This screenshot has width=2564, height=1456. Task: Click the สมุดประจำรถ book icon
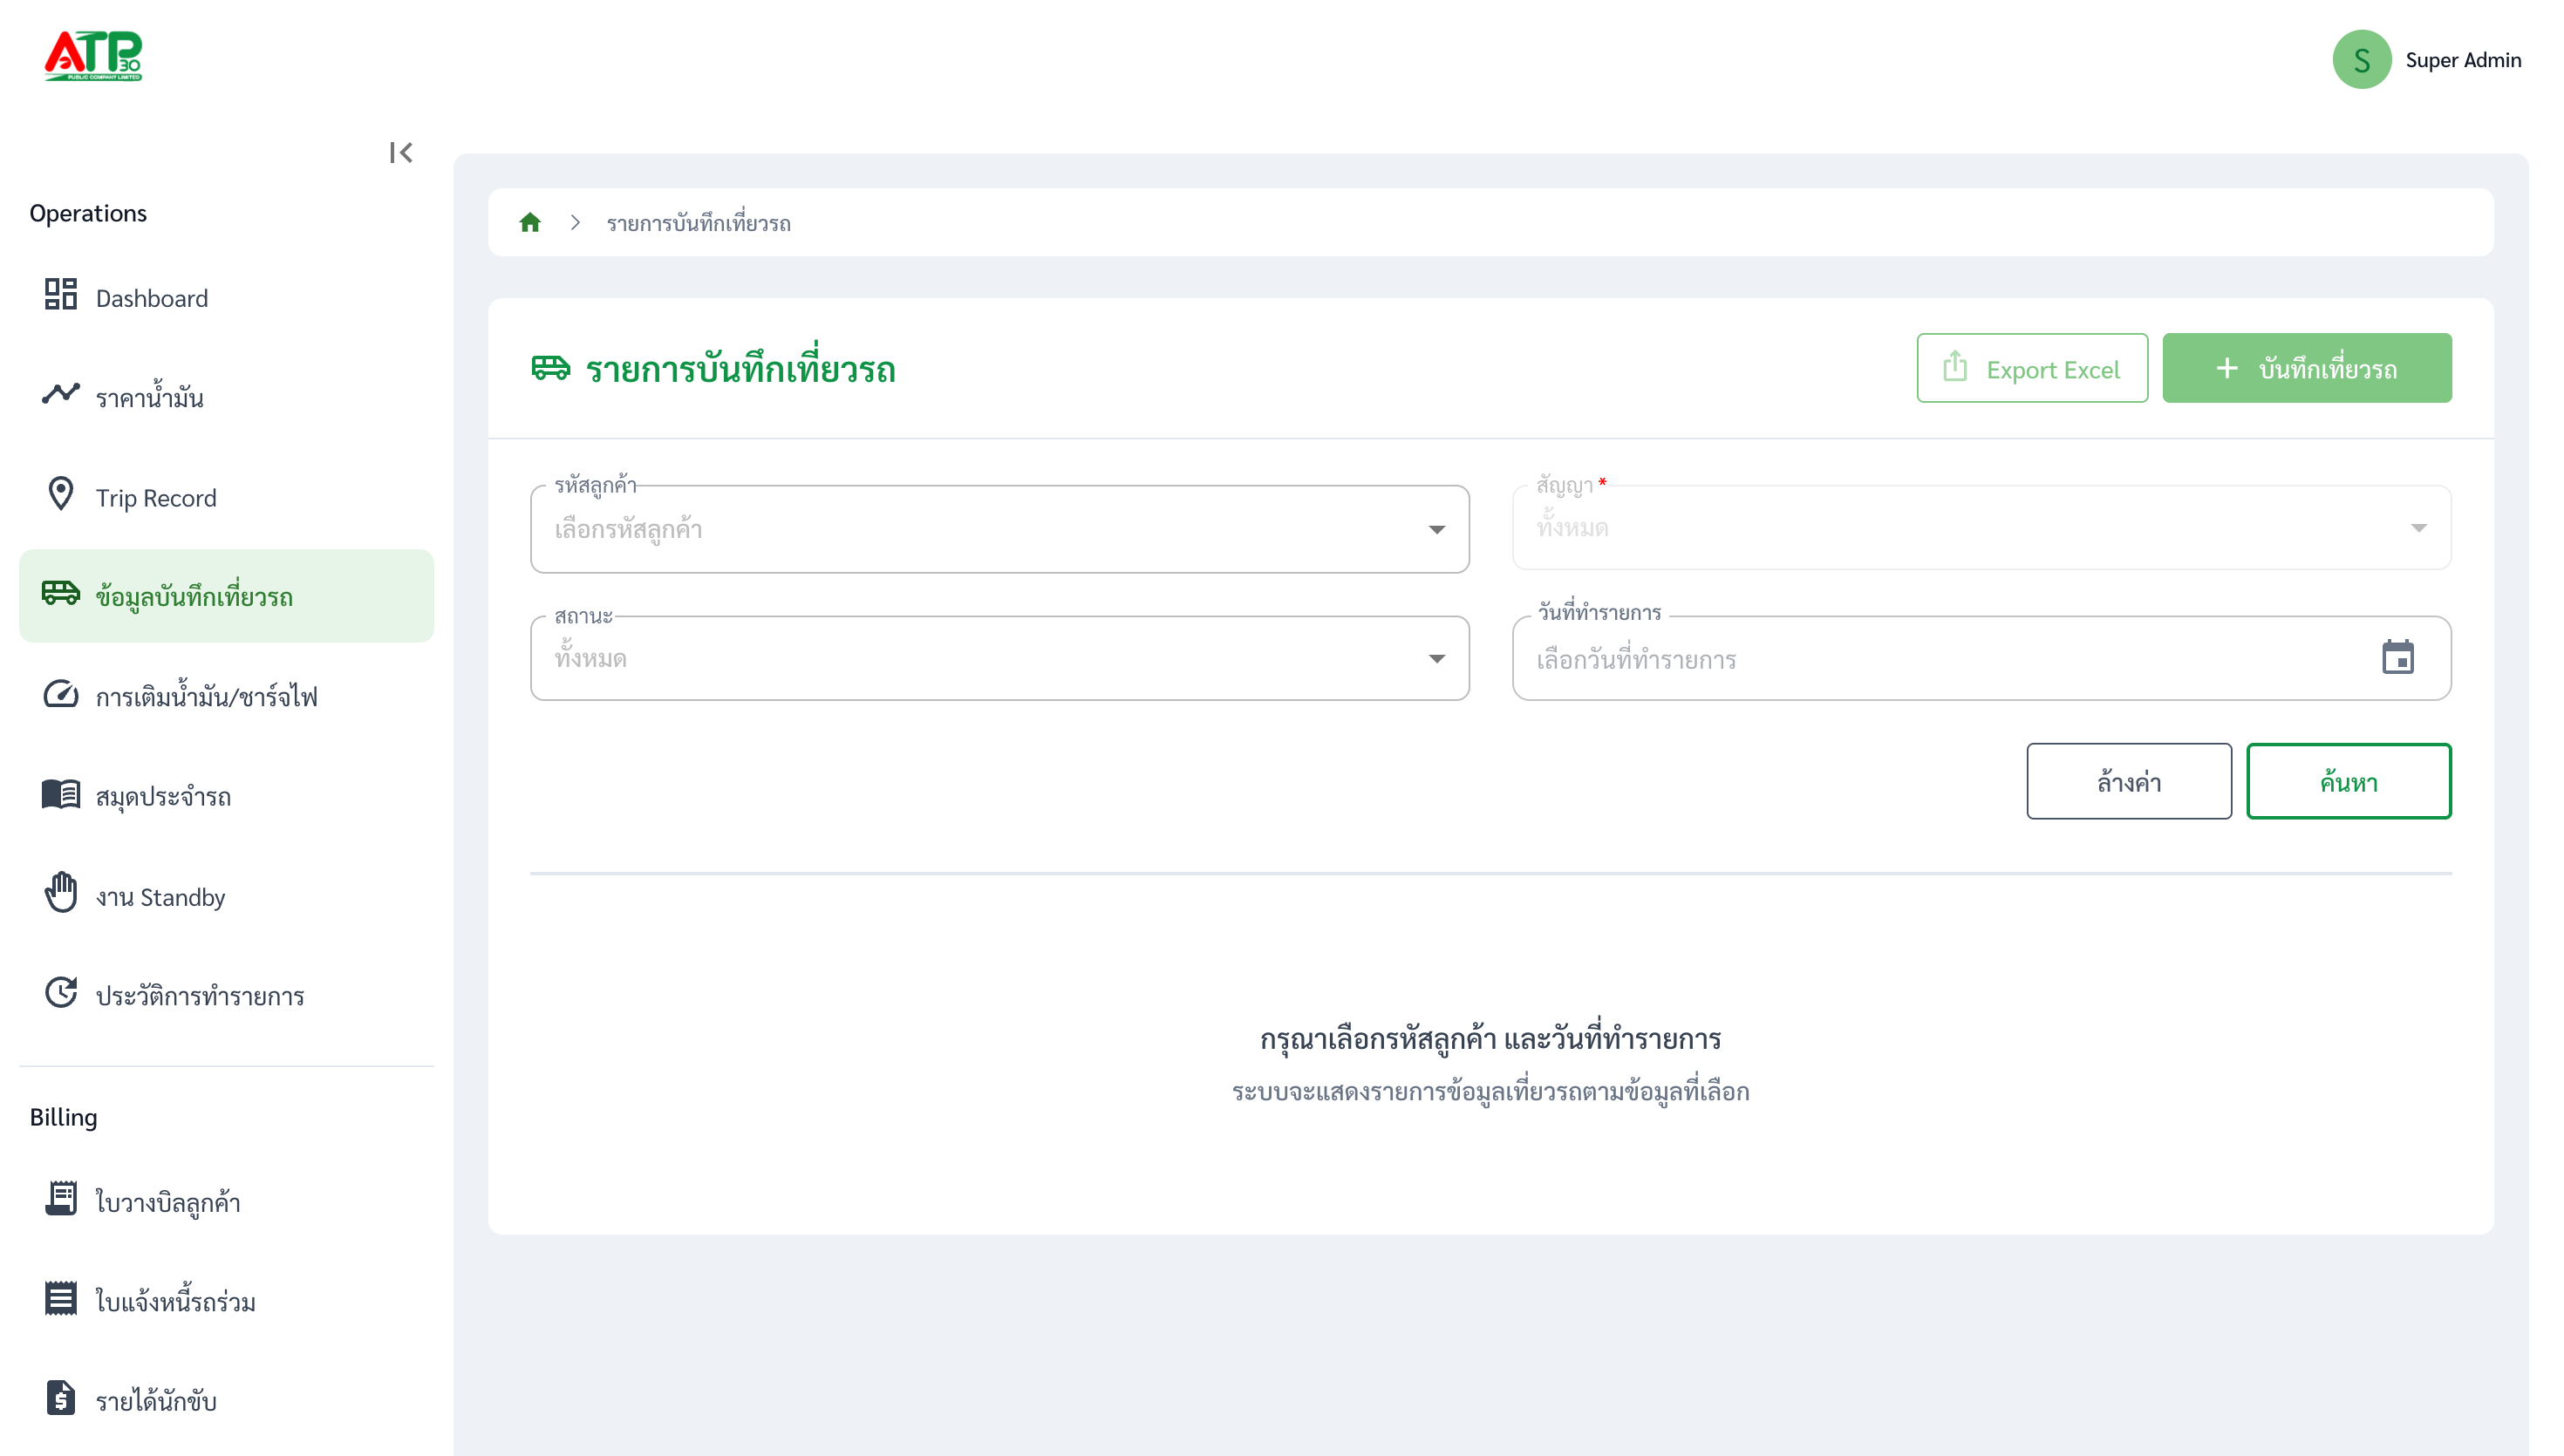pos(60,793)
